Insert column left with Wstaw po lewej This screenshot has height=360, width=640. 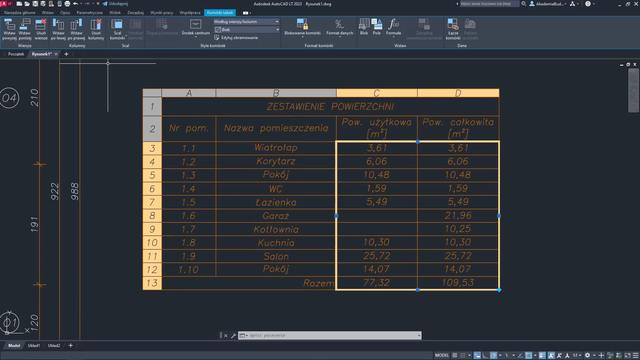click(58, 29)
